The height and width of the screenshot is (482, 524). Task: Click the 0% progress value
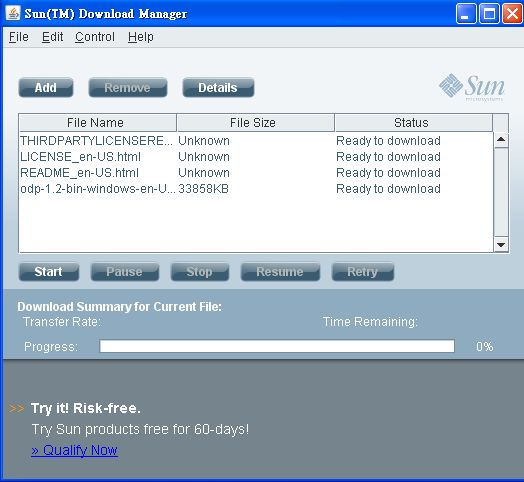point(485,347)
